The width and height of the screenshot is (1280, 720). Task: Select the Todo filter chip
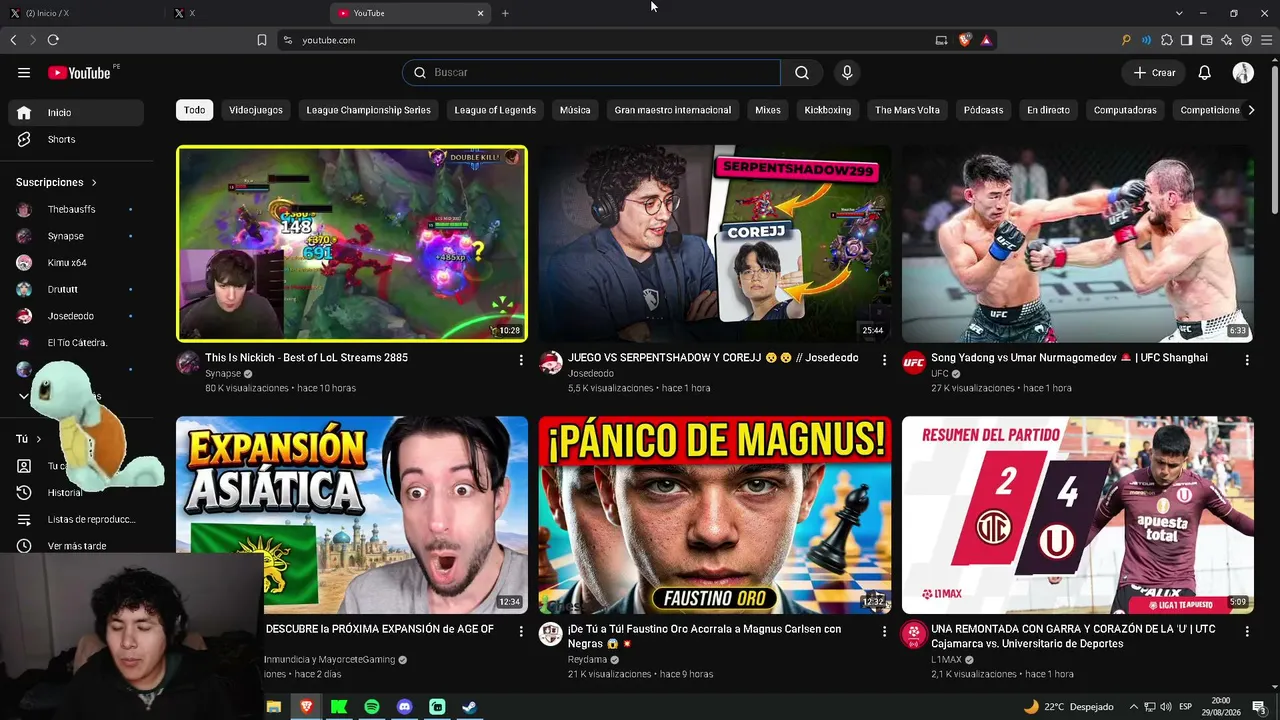[x=195, y=110]
